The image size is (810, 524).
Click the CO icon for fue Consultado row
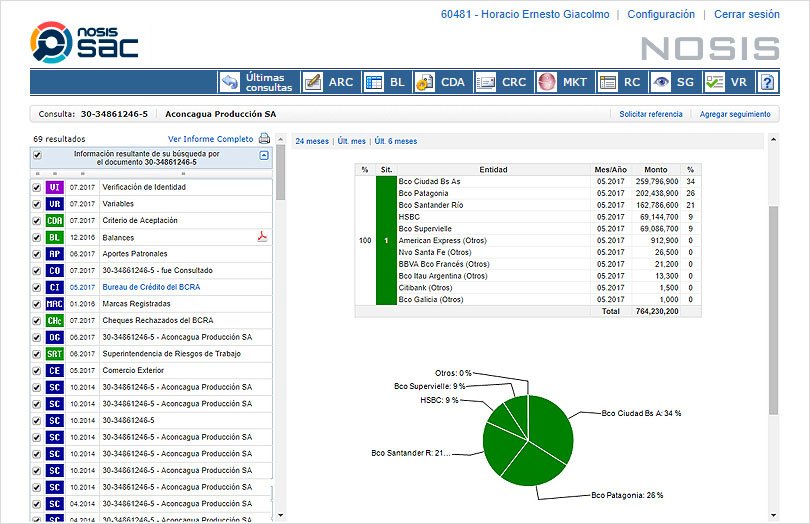point(54,270)
